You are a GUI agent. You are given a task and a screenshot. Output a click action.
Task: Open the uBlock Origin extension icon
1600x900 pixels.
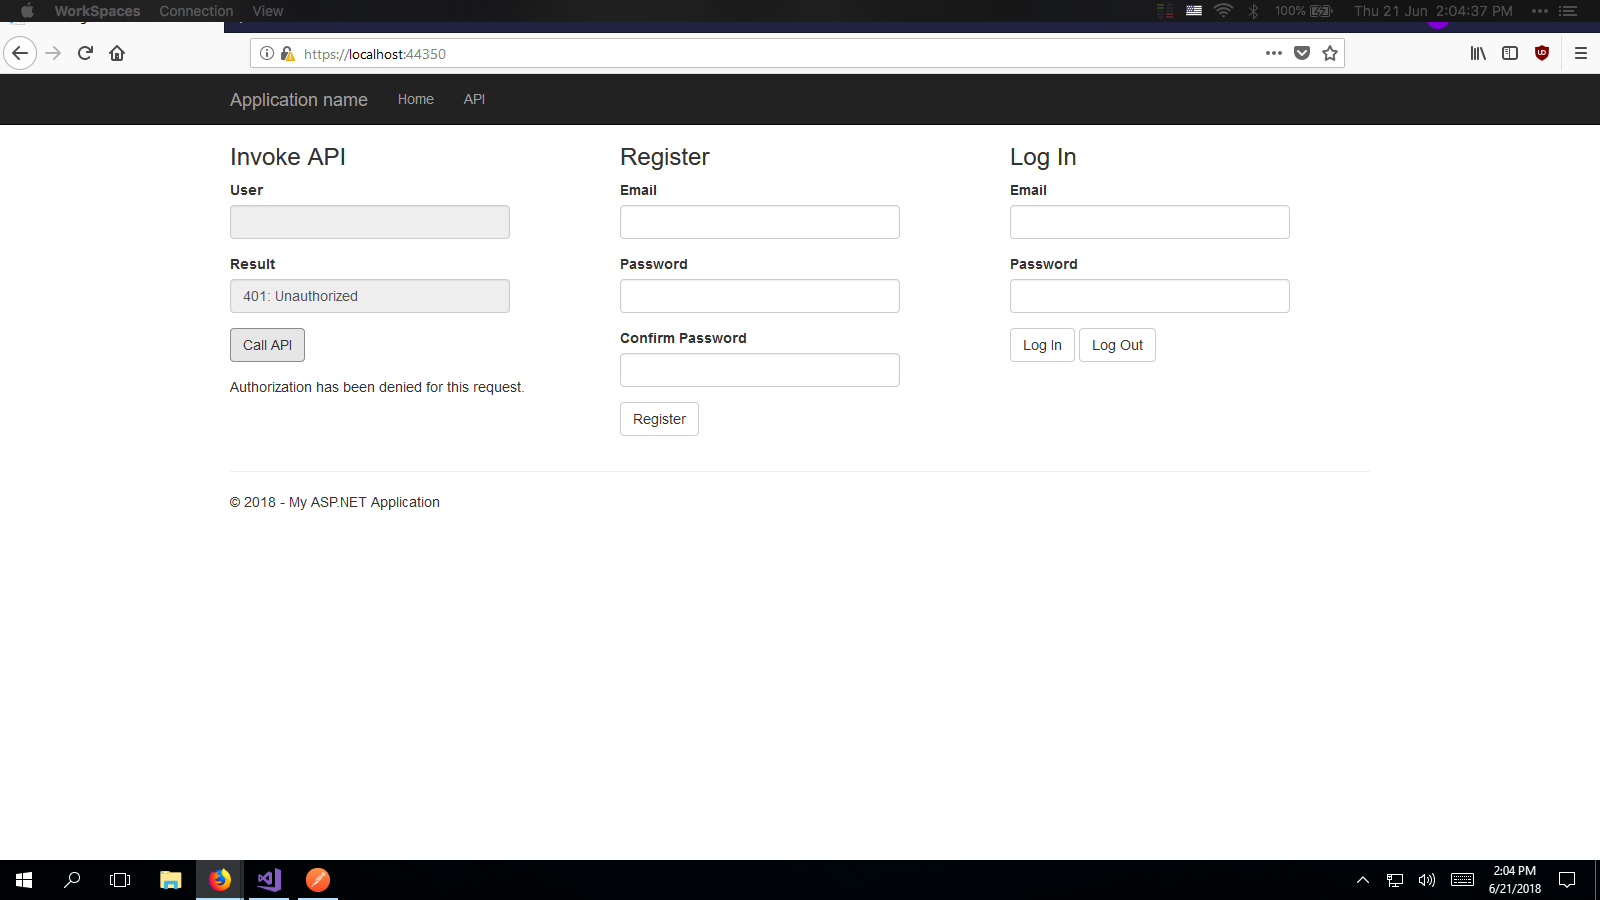click(x=1542, y=53)
